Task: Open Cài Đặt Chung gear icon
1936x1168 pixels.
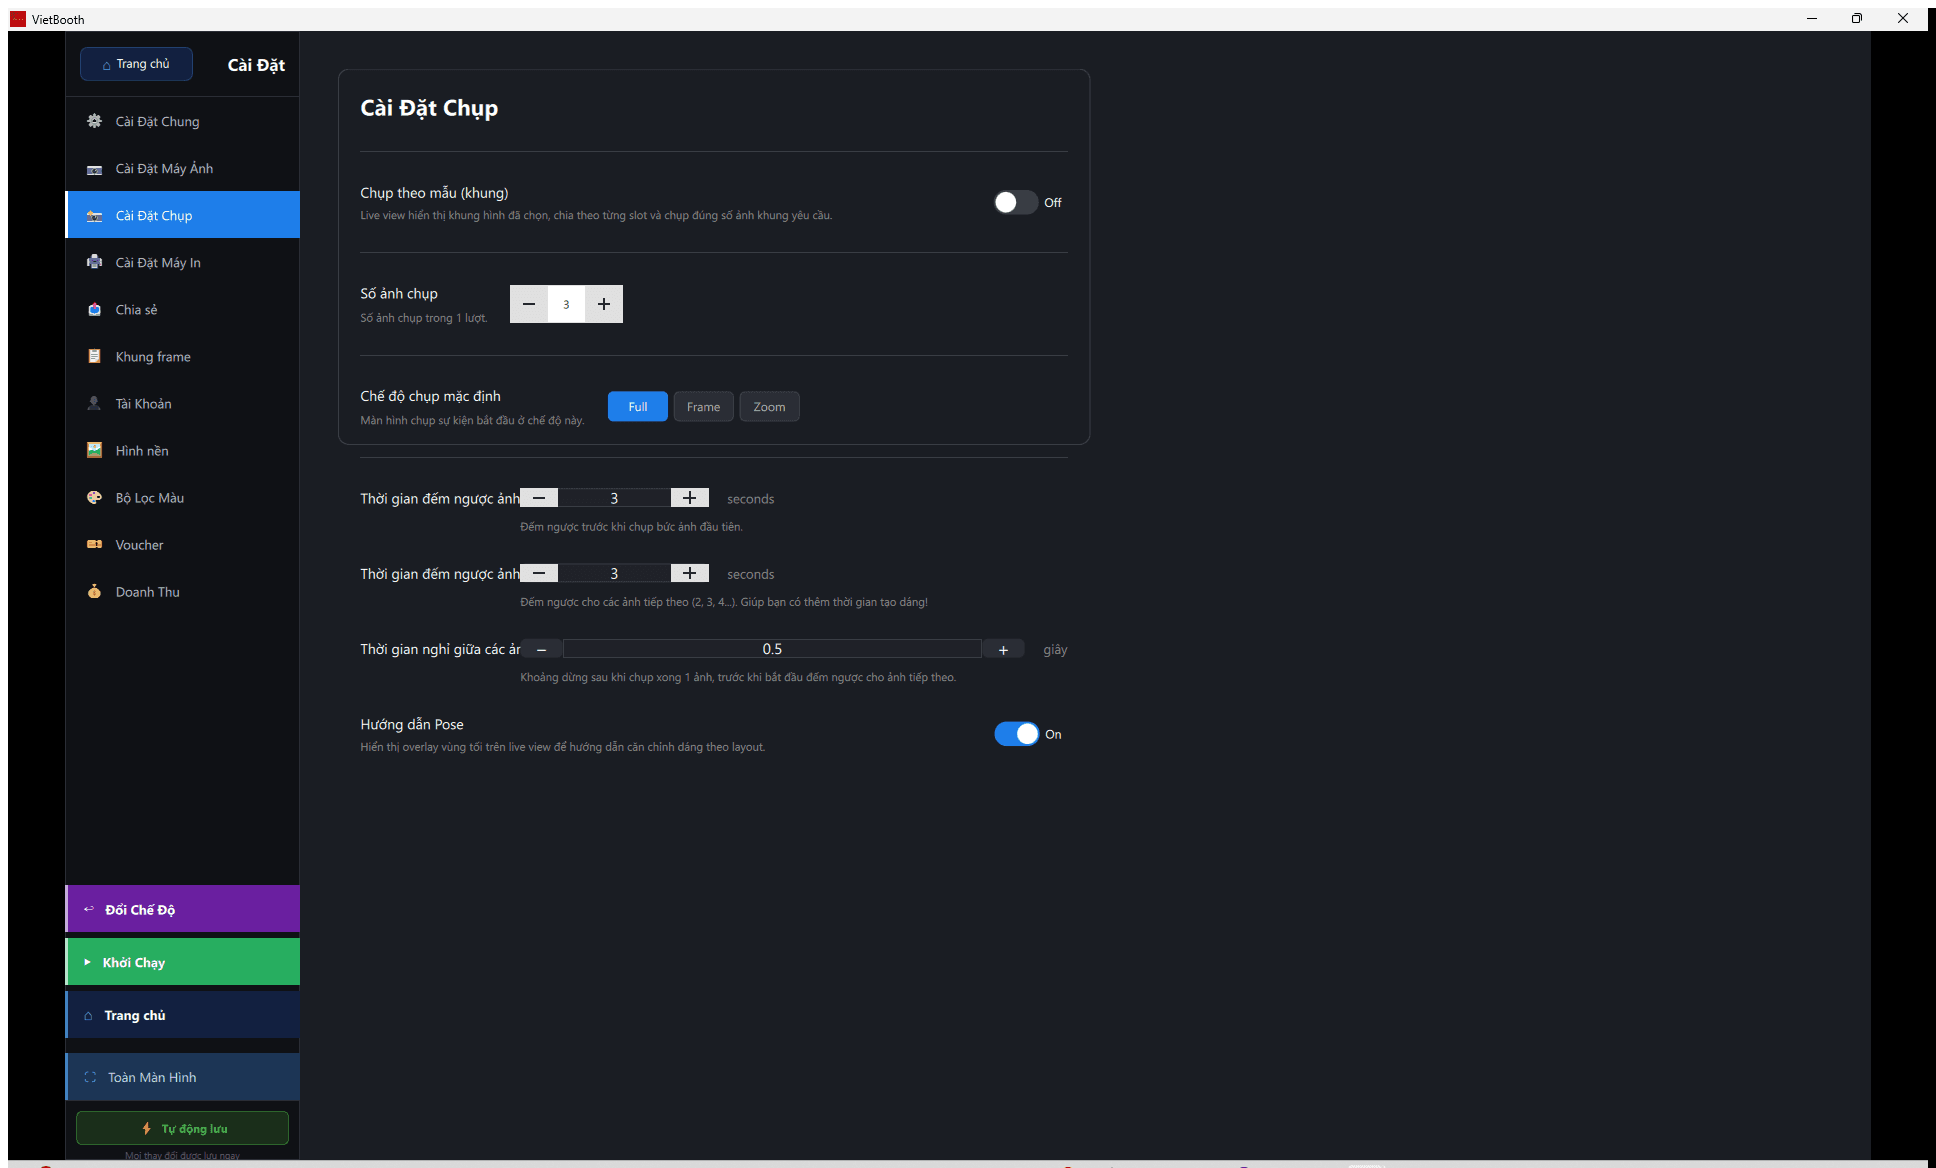Action: pos(94,121)
